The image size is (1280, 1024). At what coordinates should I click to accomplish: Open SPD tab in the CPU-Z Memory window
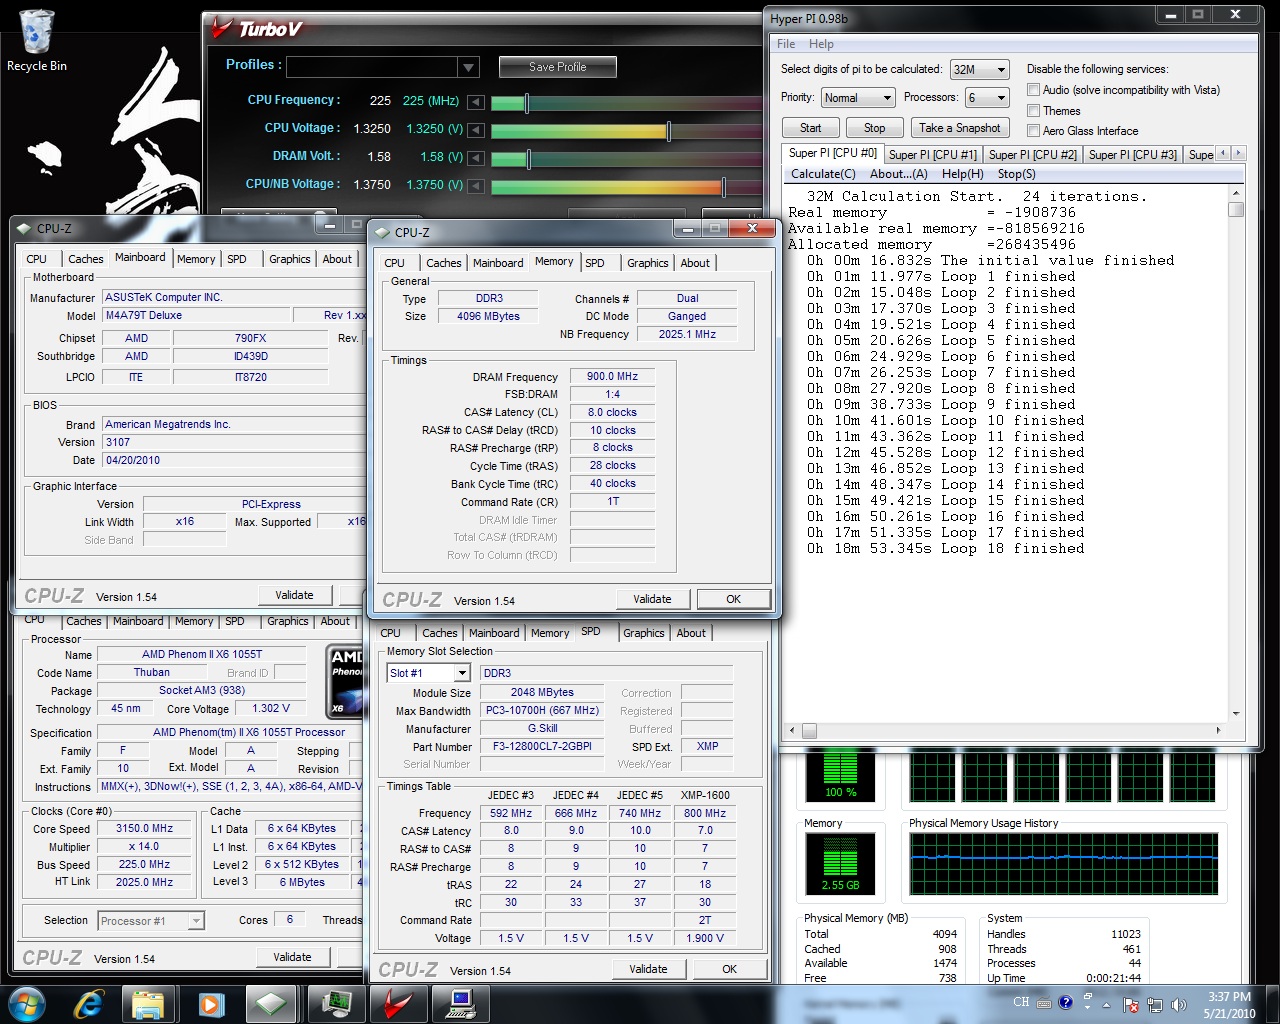tap(595, 263)
